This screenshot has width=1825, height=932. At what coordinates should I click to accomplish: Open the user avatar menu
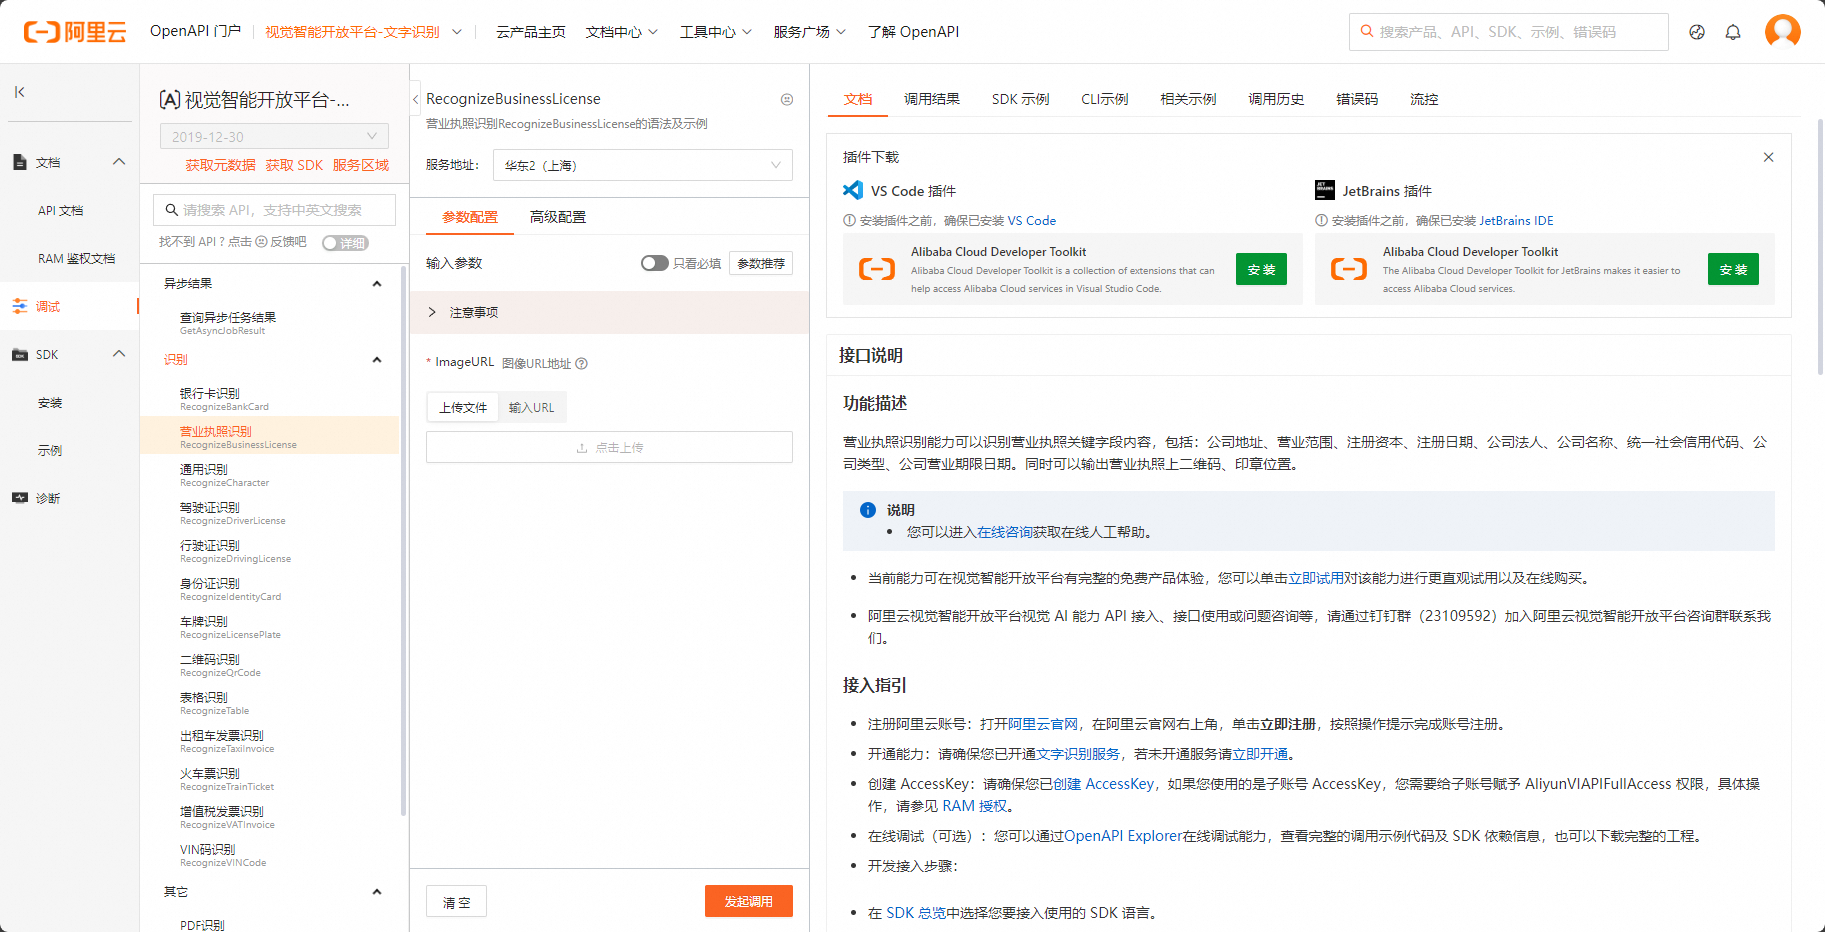[1783, 31]
